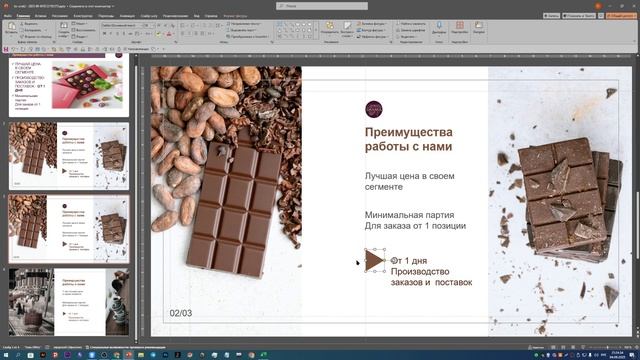Click Показать в Teams button
This screenshot has width=640, height=360.
click(579, 16)
